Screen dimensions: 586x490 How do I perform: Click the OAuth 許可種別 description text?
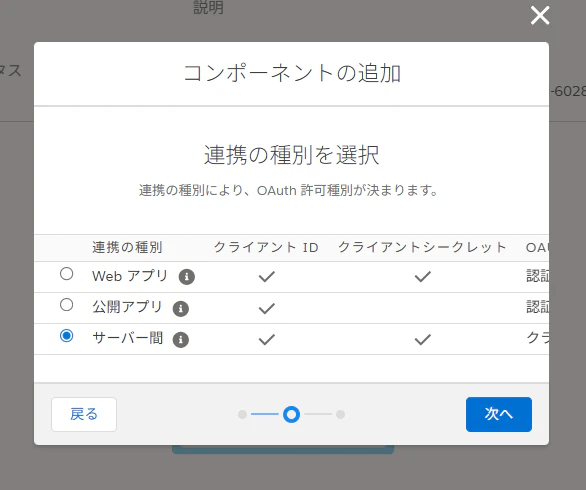[x=288, y=190]
